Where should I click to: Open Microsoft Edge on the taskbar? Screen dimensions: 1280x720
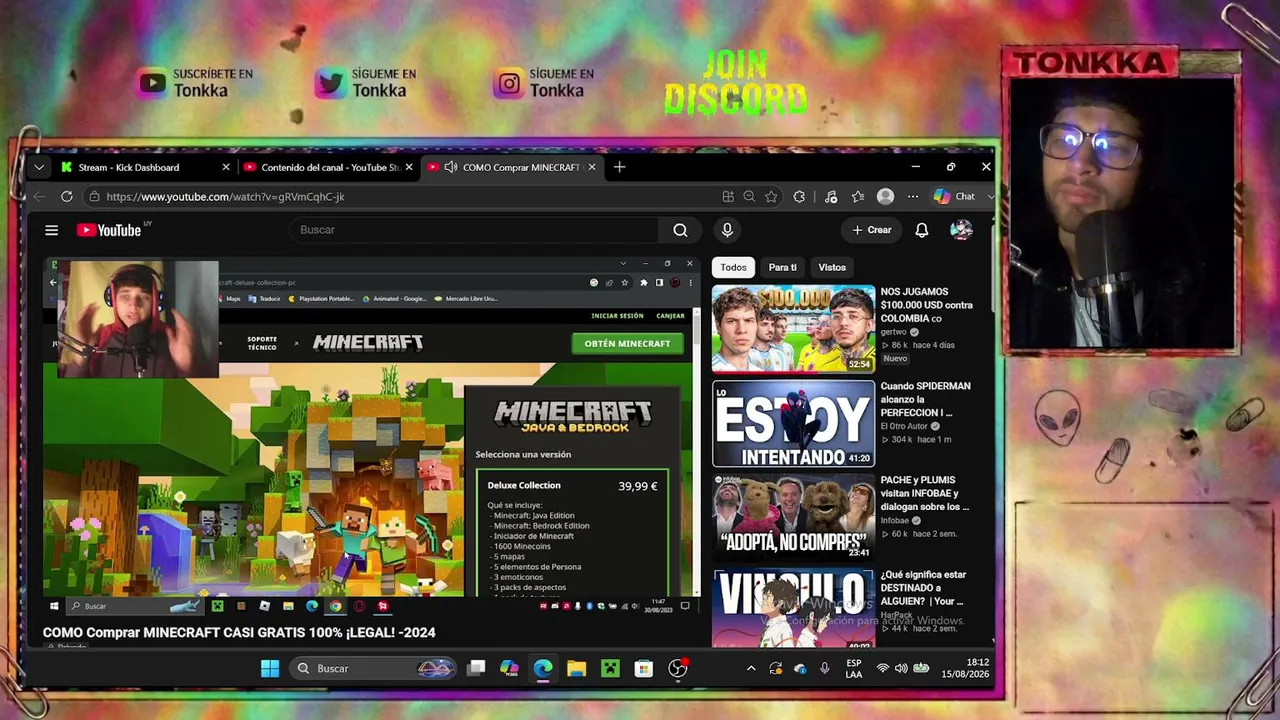543,668
